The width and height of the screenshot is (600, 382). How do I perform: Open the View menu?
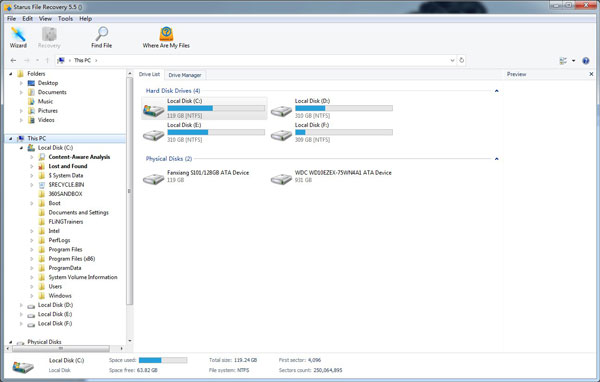click(45, 18)
